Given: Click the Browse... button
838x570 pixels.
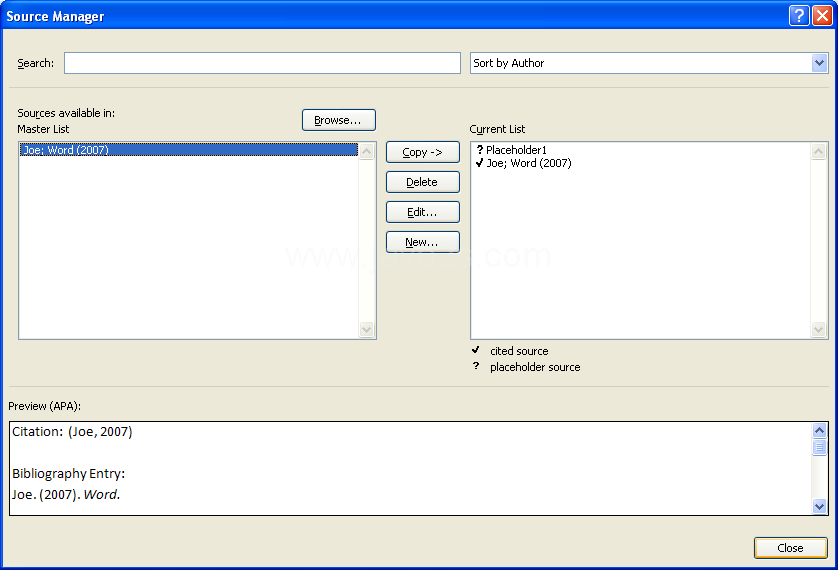Looking at the screenshot, I should tap(339, 120).
